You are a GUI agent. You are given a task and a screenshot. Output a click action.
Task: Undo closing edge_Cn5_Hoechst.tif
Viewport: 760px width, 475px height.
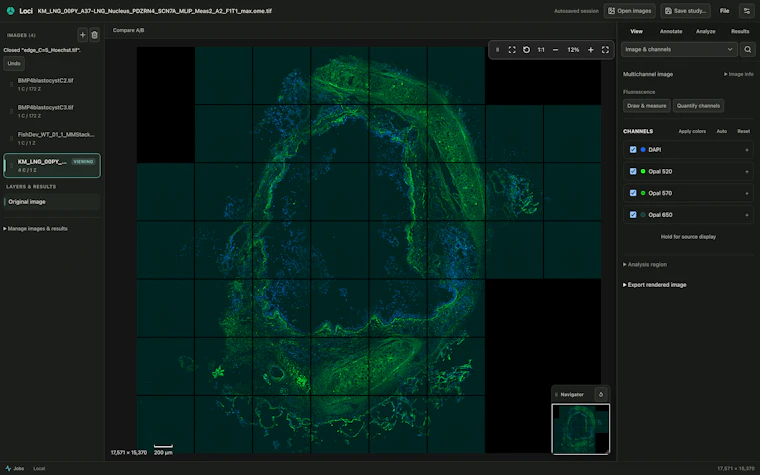click(x=14, y=63)
